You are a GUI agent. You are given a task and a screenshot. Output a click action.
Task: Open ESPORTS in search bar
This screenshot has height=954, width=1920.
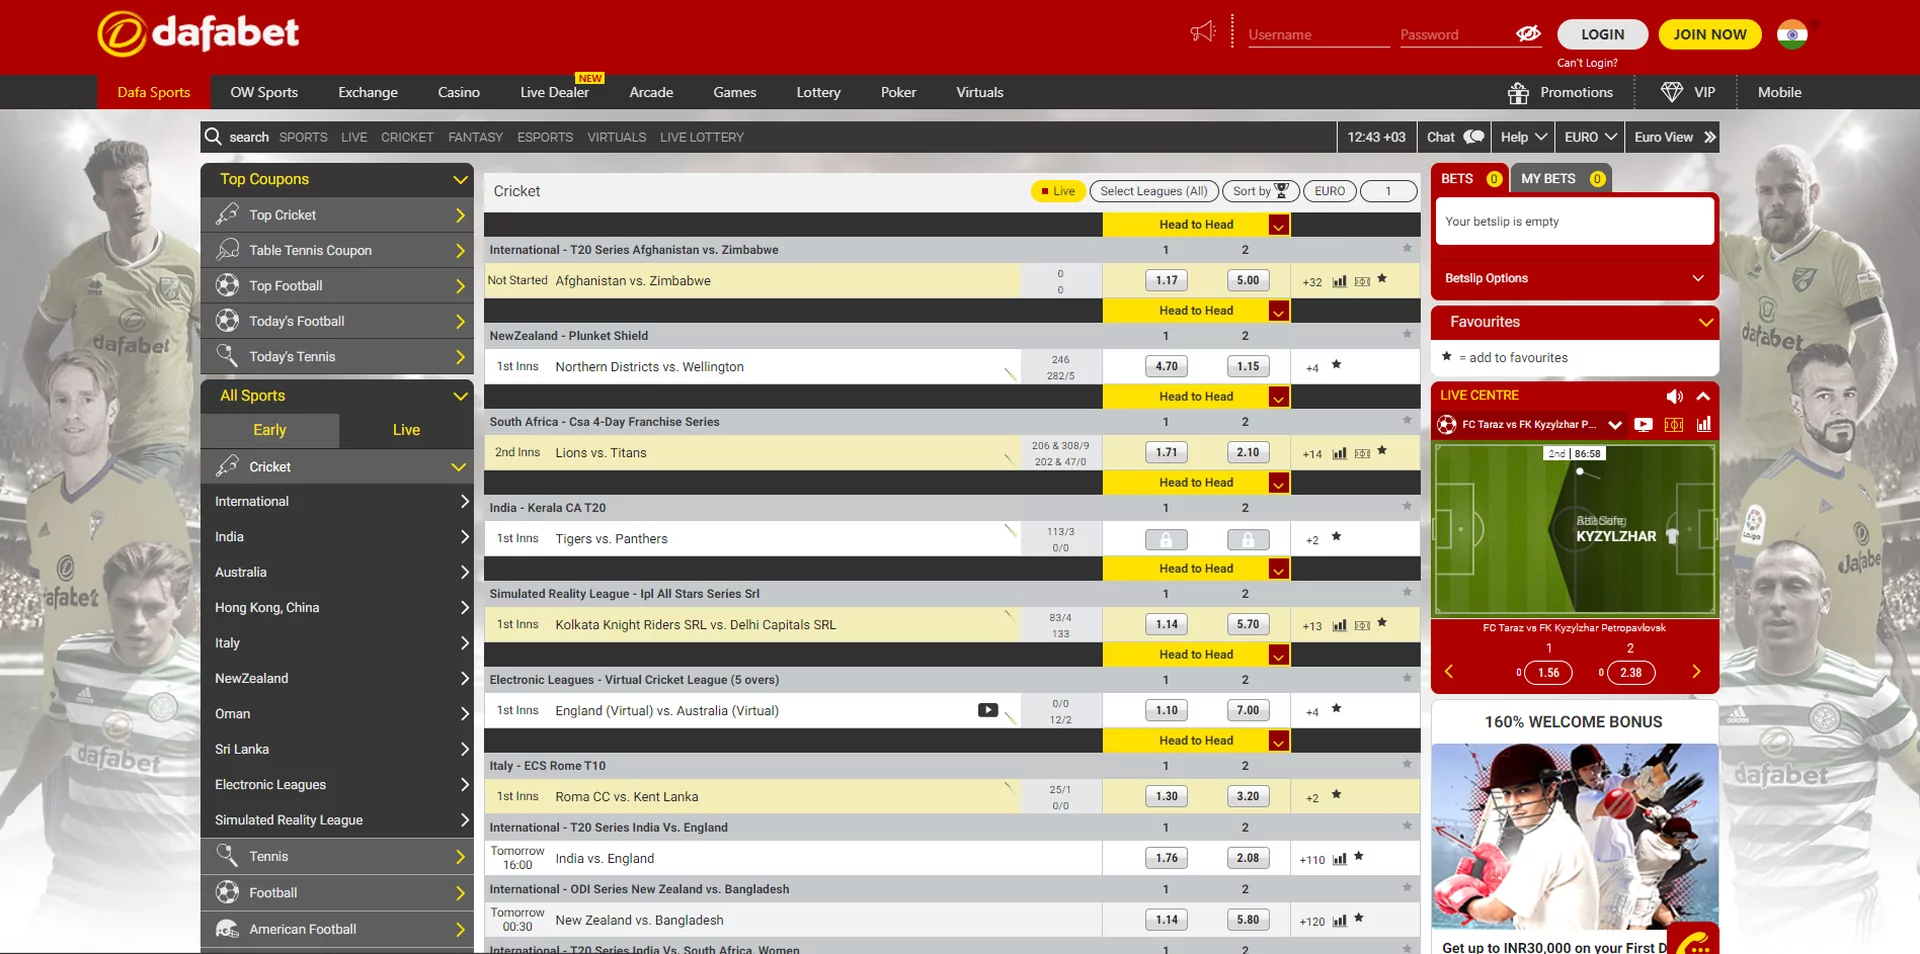click(545, 137)
